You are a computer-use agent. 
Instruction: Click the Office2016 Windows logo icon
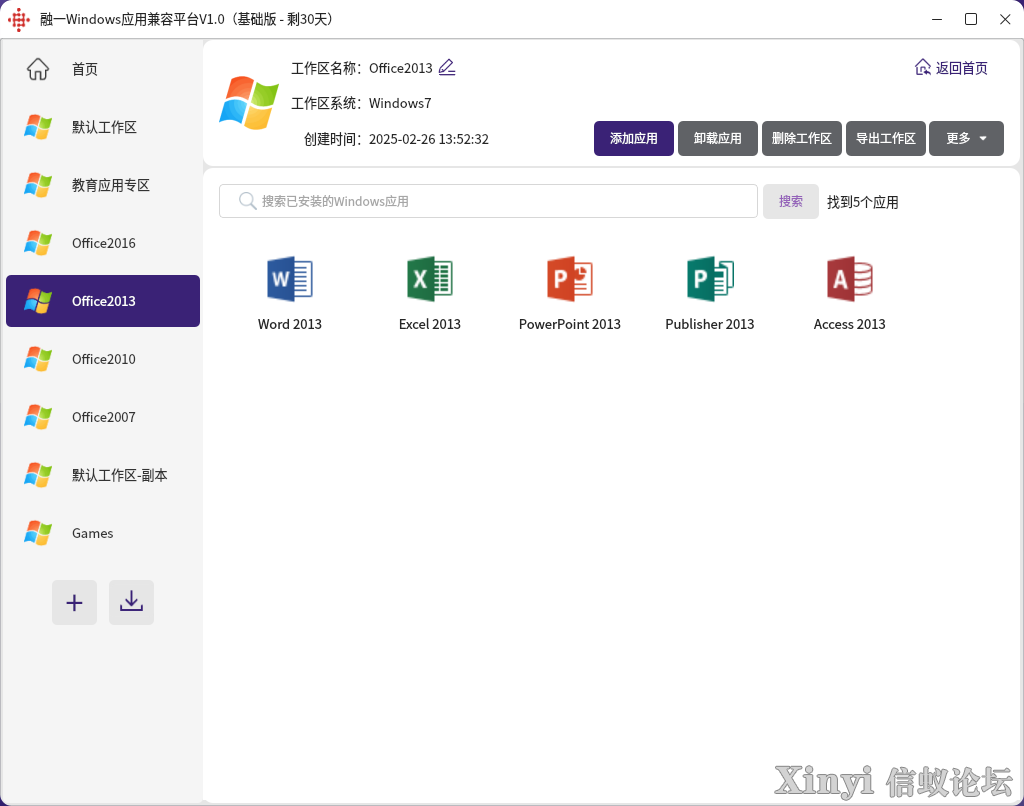38,243
